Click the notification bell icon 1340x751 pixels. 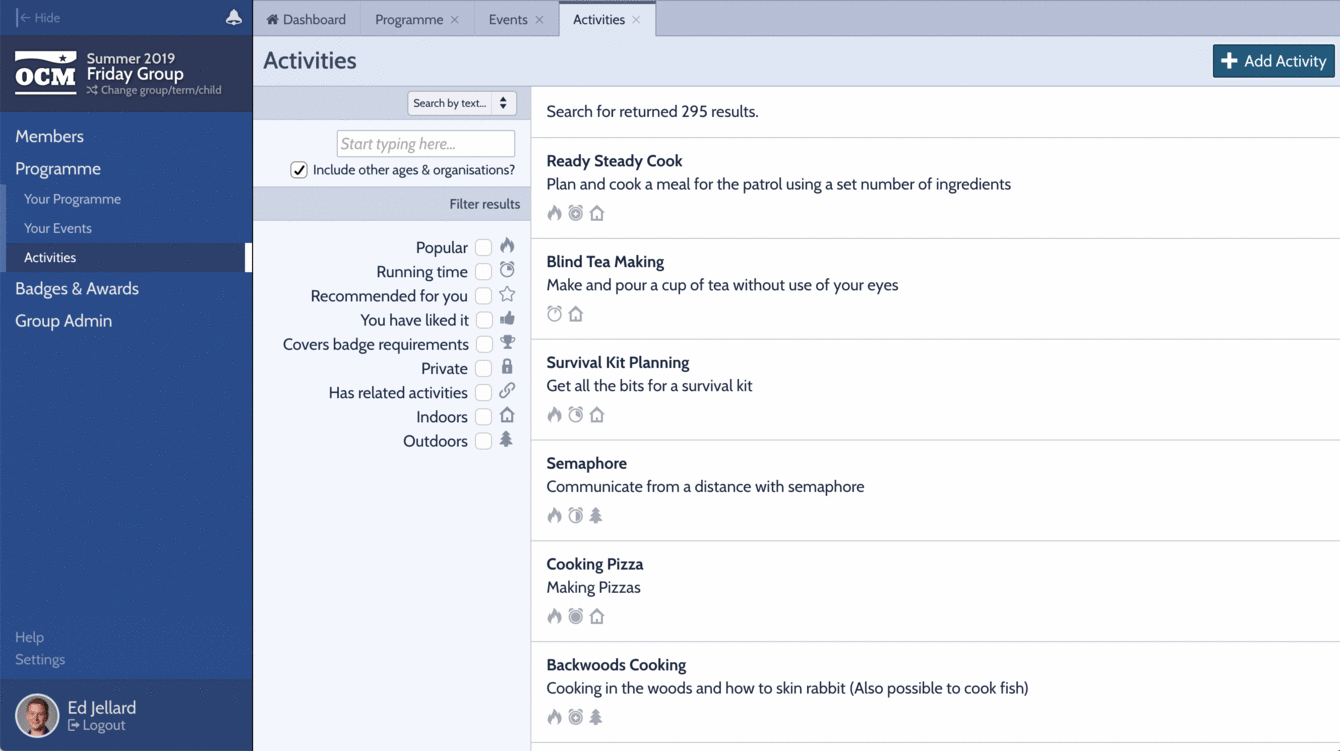[x=233, y=18]
